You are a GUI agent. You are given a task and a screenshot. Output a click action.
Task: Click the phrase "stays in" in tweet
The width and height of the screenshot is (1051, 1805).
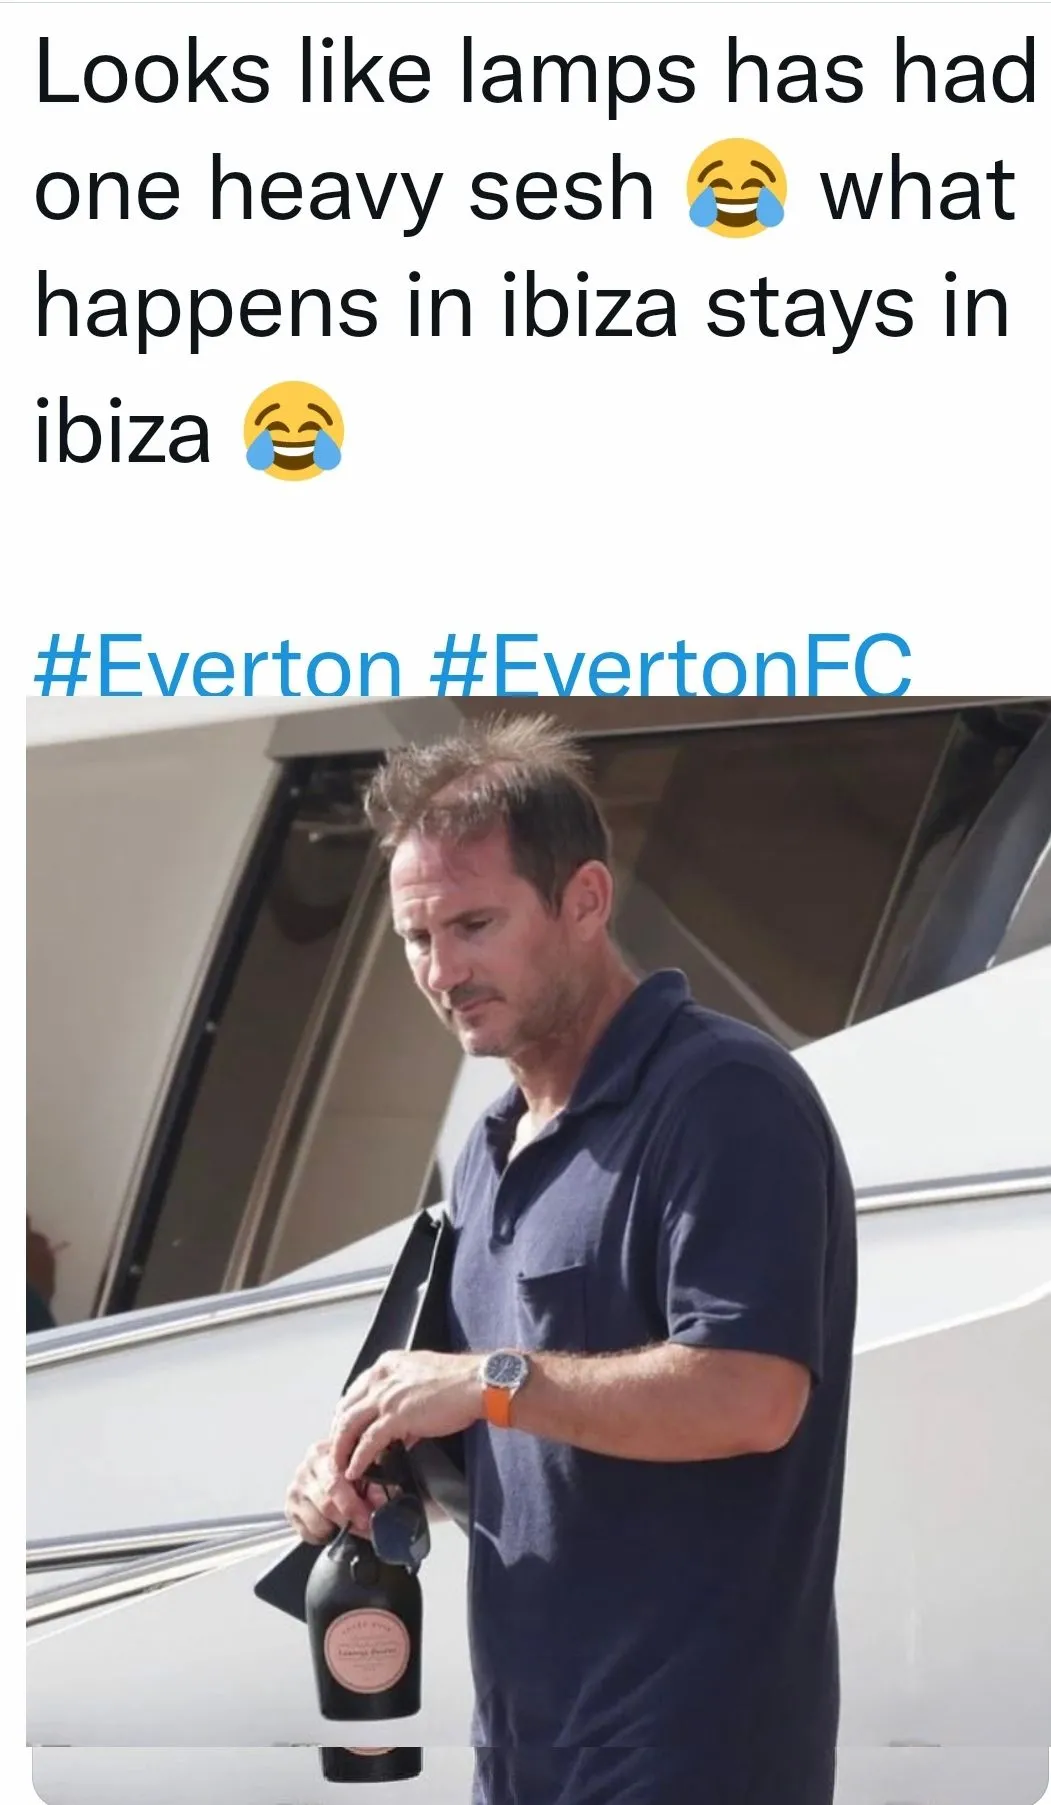tap(858, 310)
